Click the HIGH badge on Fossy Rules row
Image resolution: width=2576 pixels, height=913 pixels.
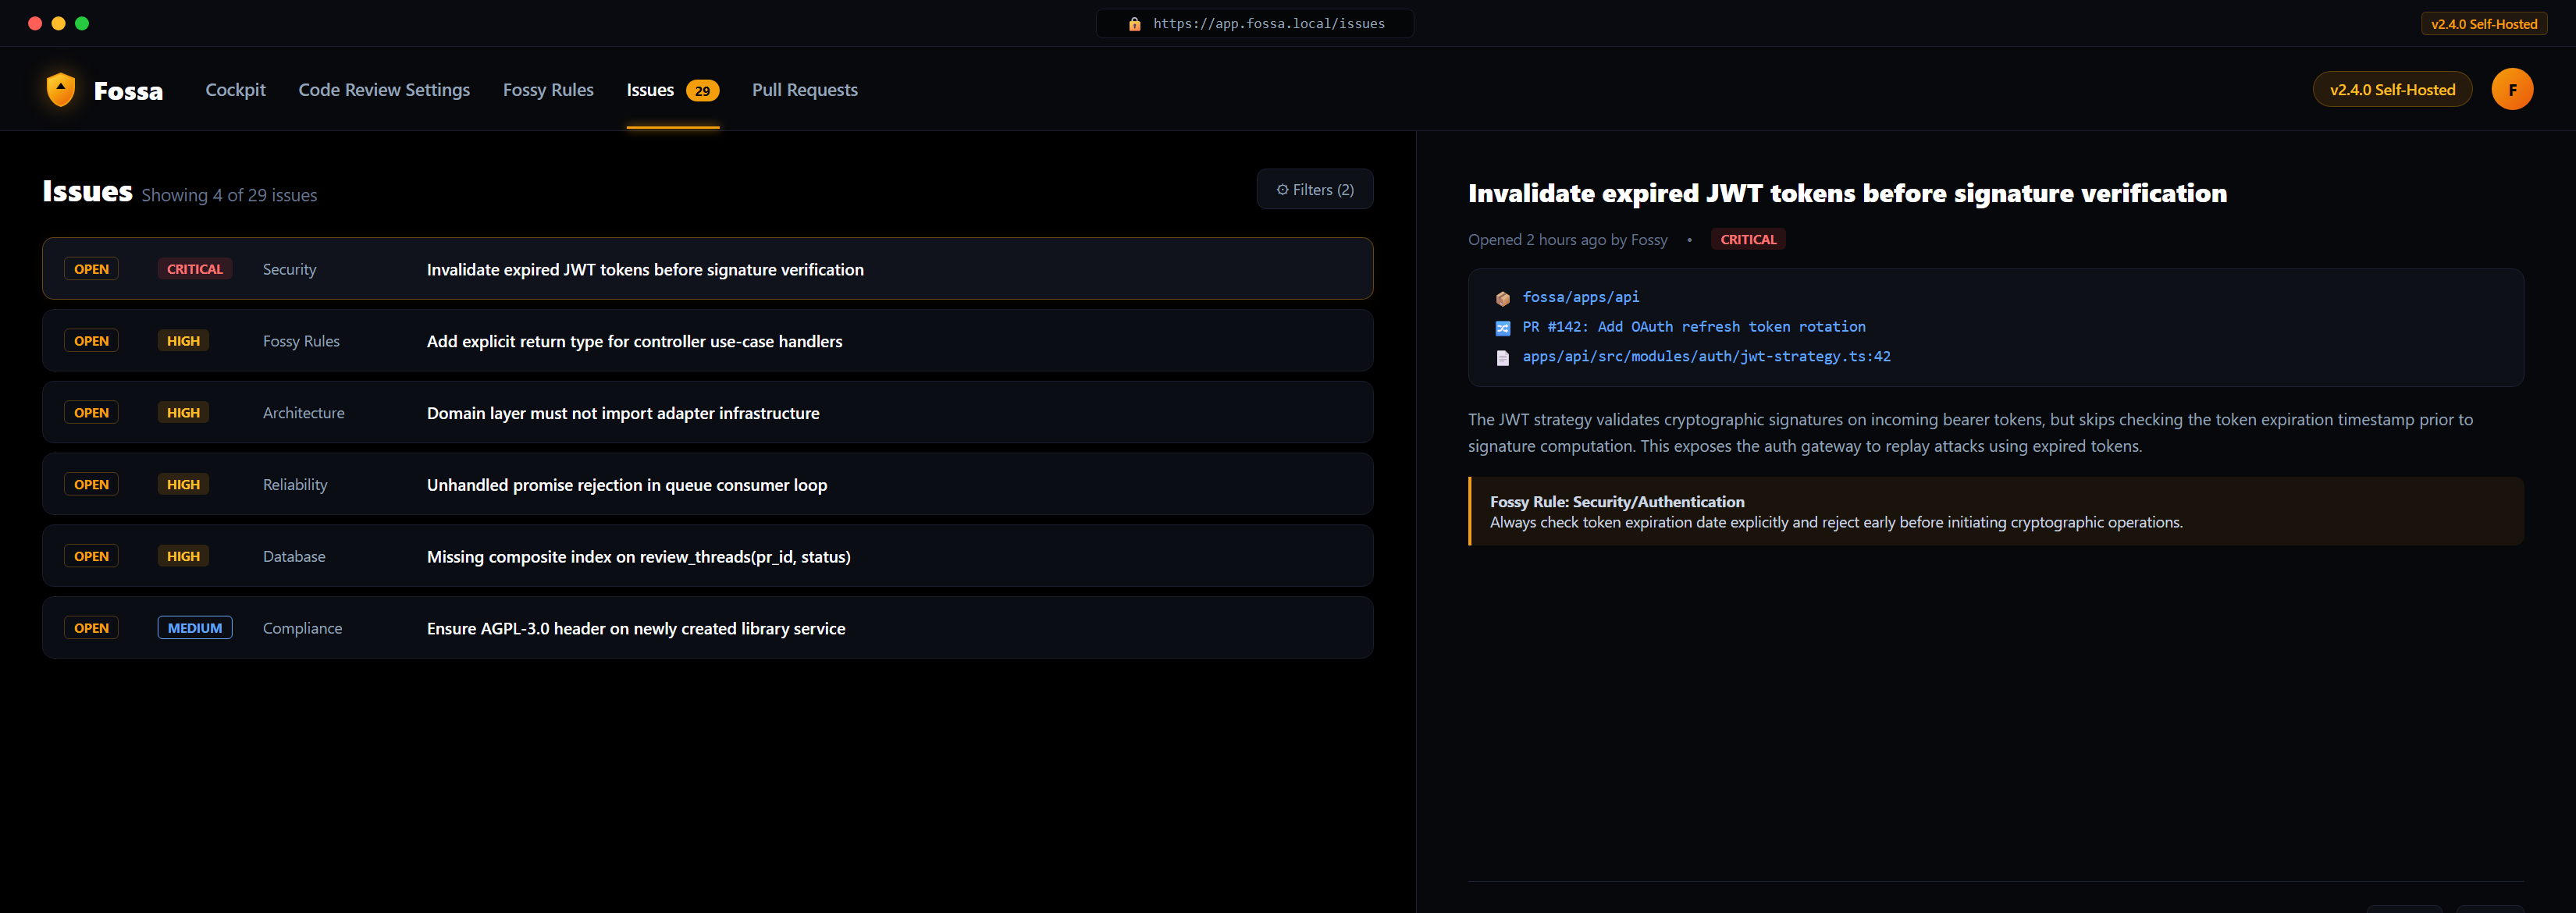[x=183, y=341]
